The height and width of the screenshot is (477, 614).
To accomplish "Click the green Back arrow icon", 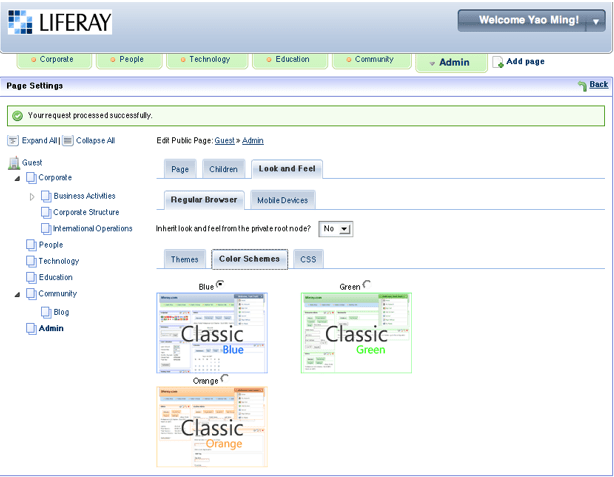I will 582,85.
